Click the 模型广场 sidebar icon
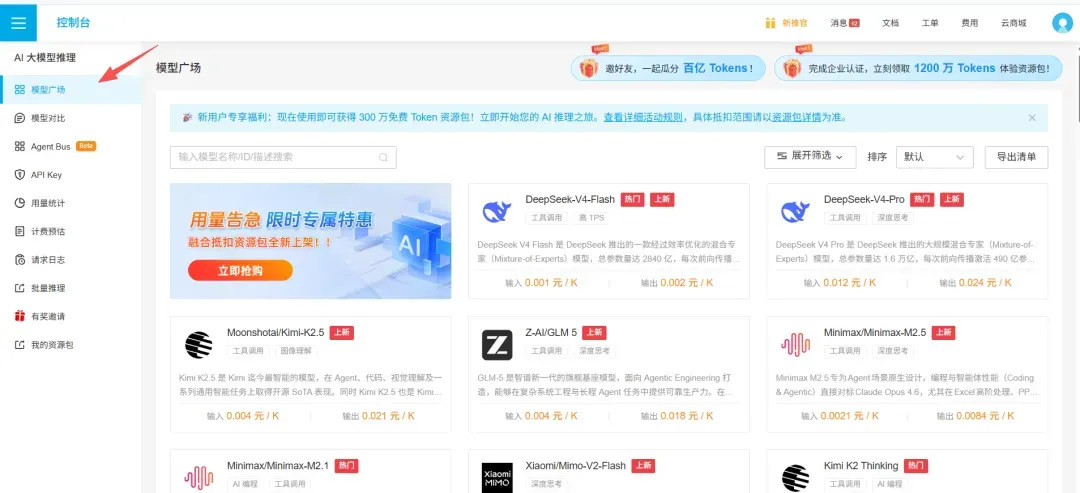The height and width of the screenshot is (493, 1080). click(x=20, y=90)
